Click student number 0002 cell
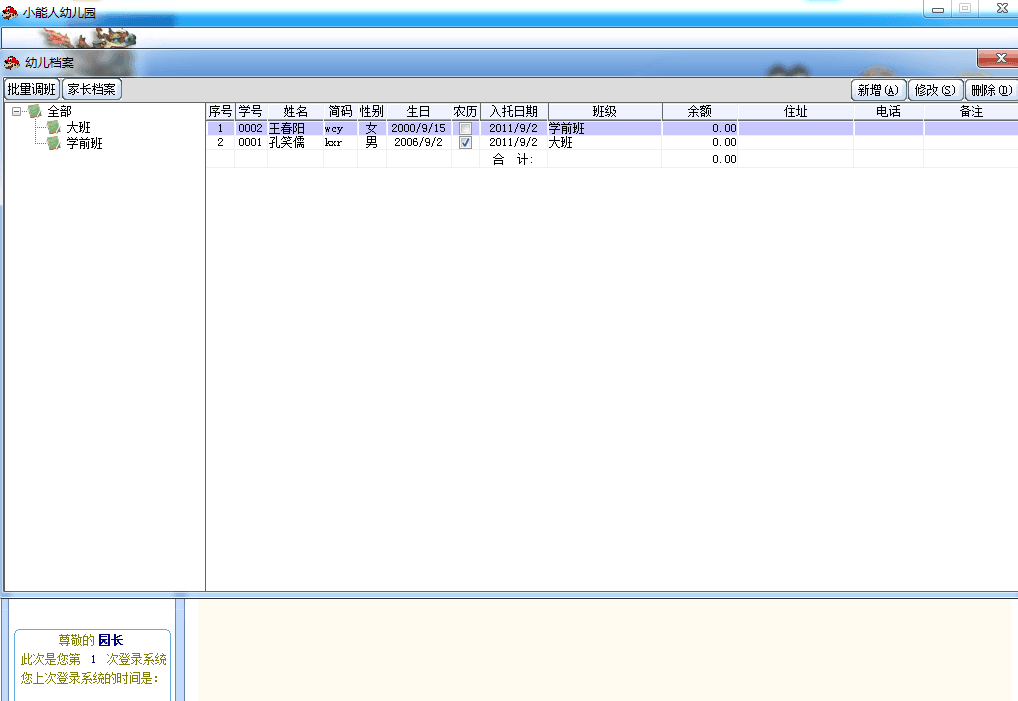The height and width of the screenshot is (701, 1018). click(251, 129)
